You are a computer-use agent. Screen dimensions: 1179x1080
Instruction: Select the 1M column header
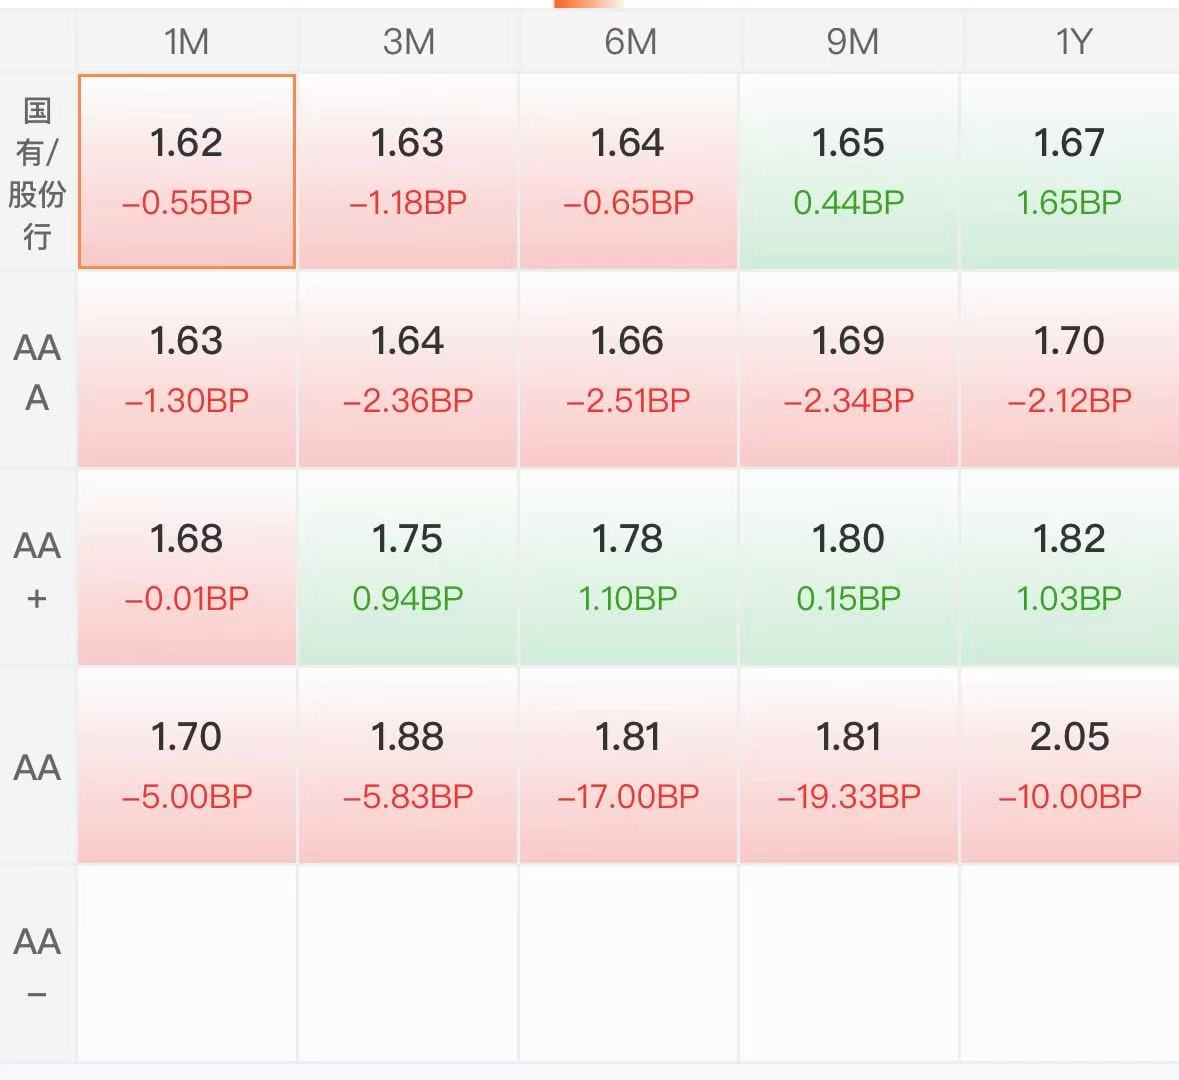click(186, 41)
